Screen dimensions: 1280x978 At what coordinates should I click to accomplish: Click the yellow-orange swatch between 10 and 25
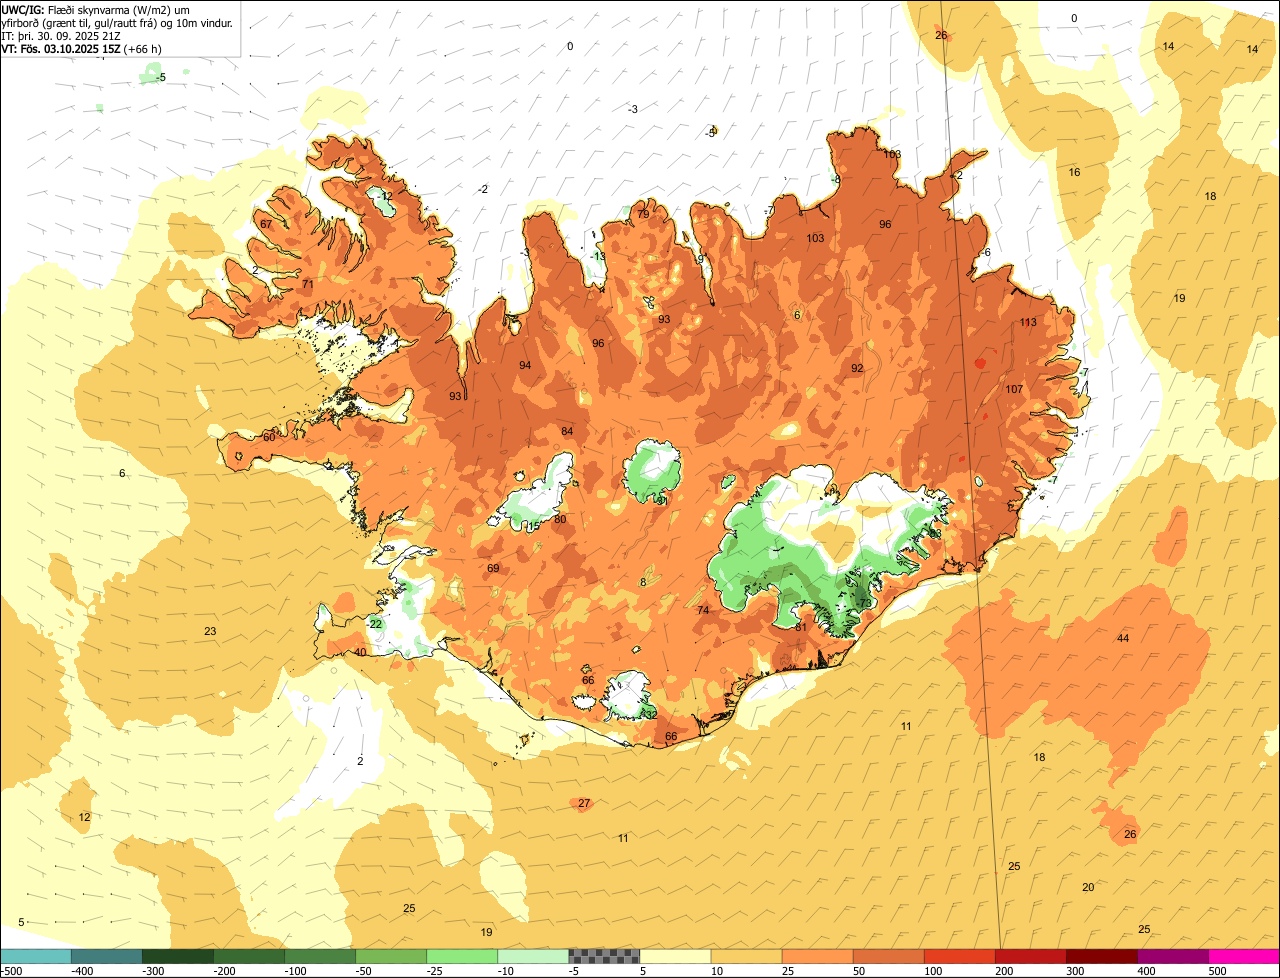[x=746, y=956]
